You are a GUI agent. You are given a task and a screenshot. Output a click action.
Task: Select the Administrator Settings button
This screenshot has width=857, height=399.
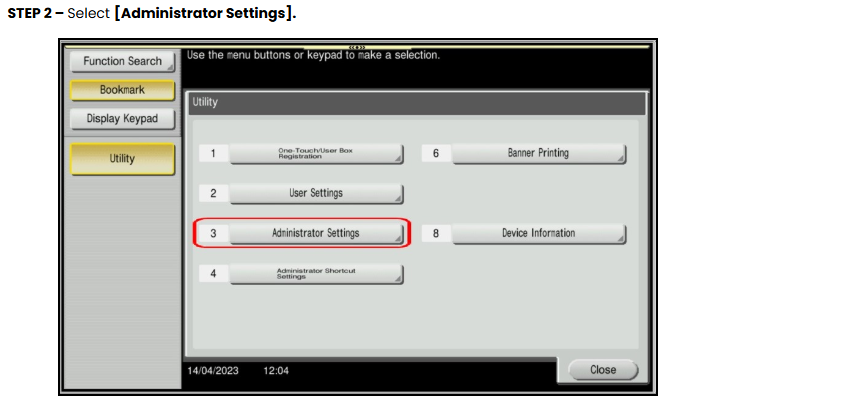coord(316,233)
